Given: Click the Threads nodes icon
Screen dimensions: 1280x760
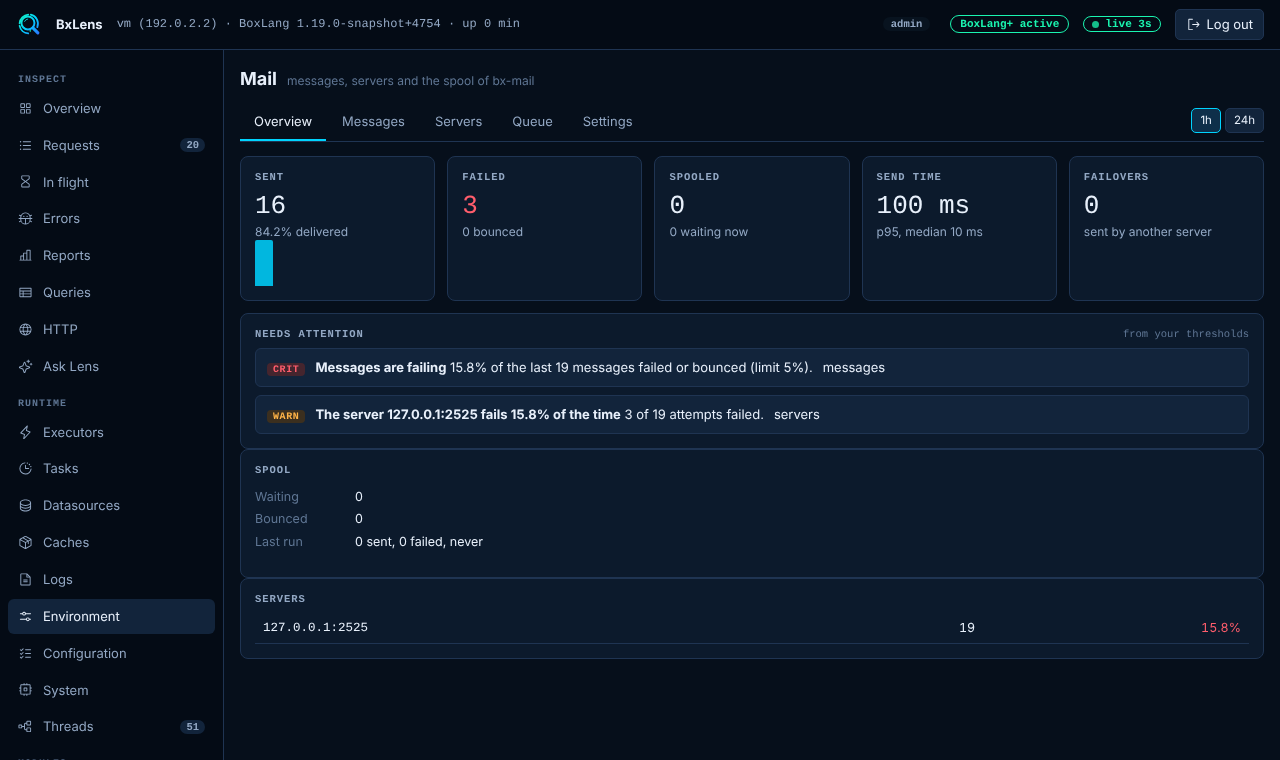Looking at the screenshot, I should point(25,726).
